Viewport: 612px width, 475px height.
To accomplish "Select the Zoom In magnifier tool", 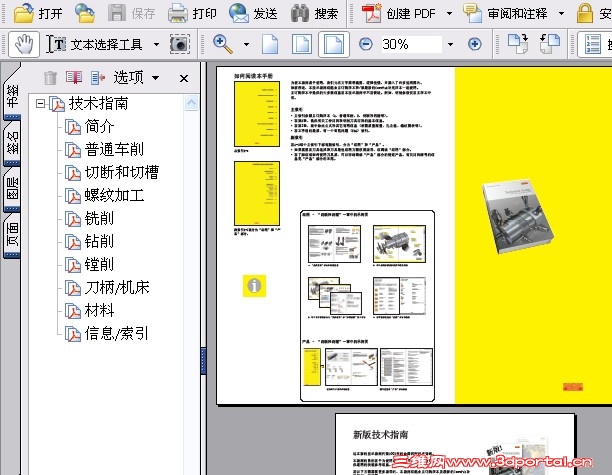I will click(x=223, y=44).
